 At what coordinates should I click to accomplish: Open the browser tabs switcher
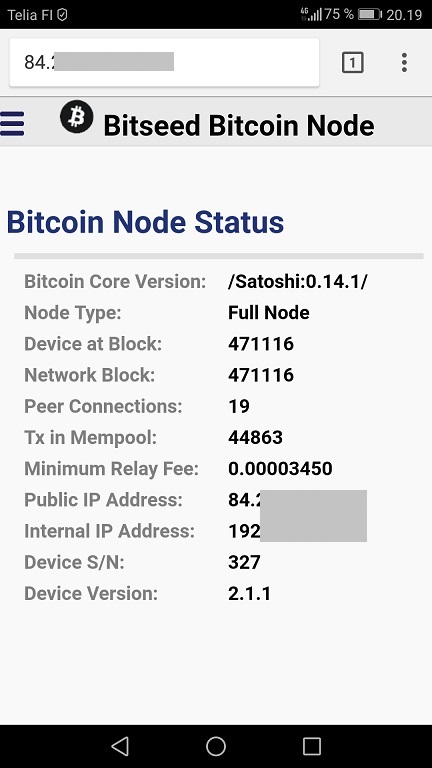(353, 63)
